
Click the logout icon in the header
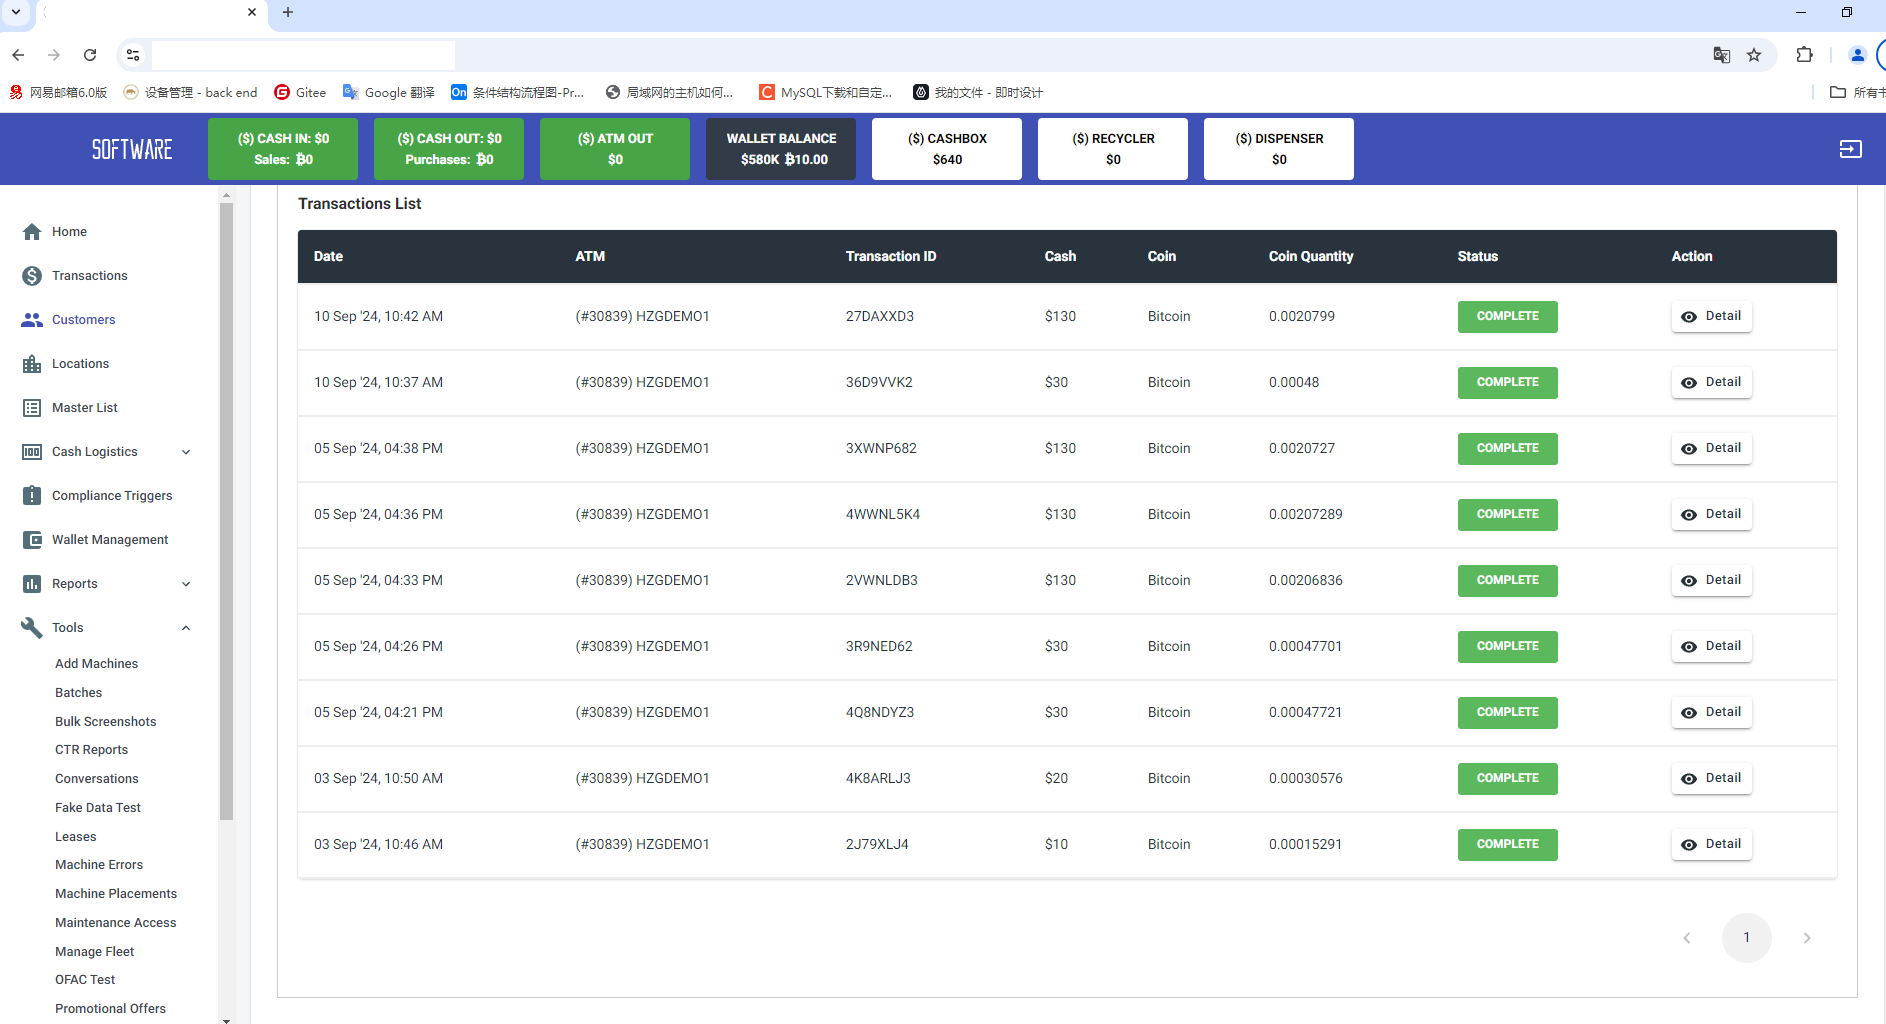click(1850, 149)
